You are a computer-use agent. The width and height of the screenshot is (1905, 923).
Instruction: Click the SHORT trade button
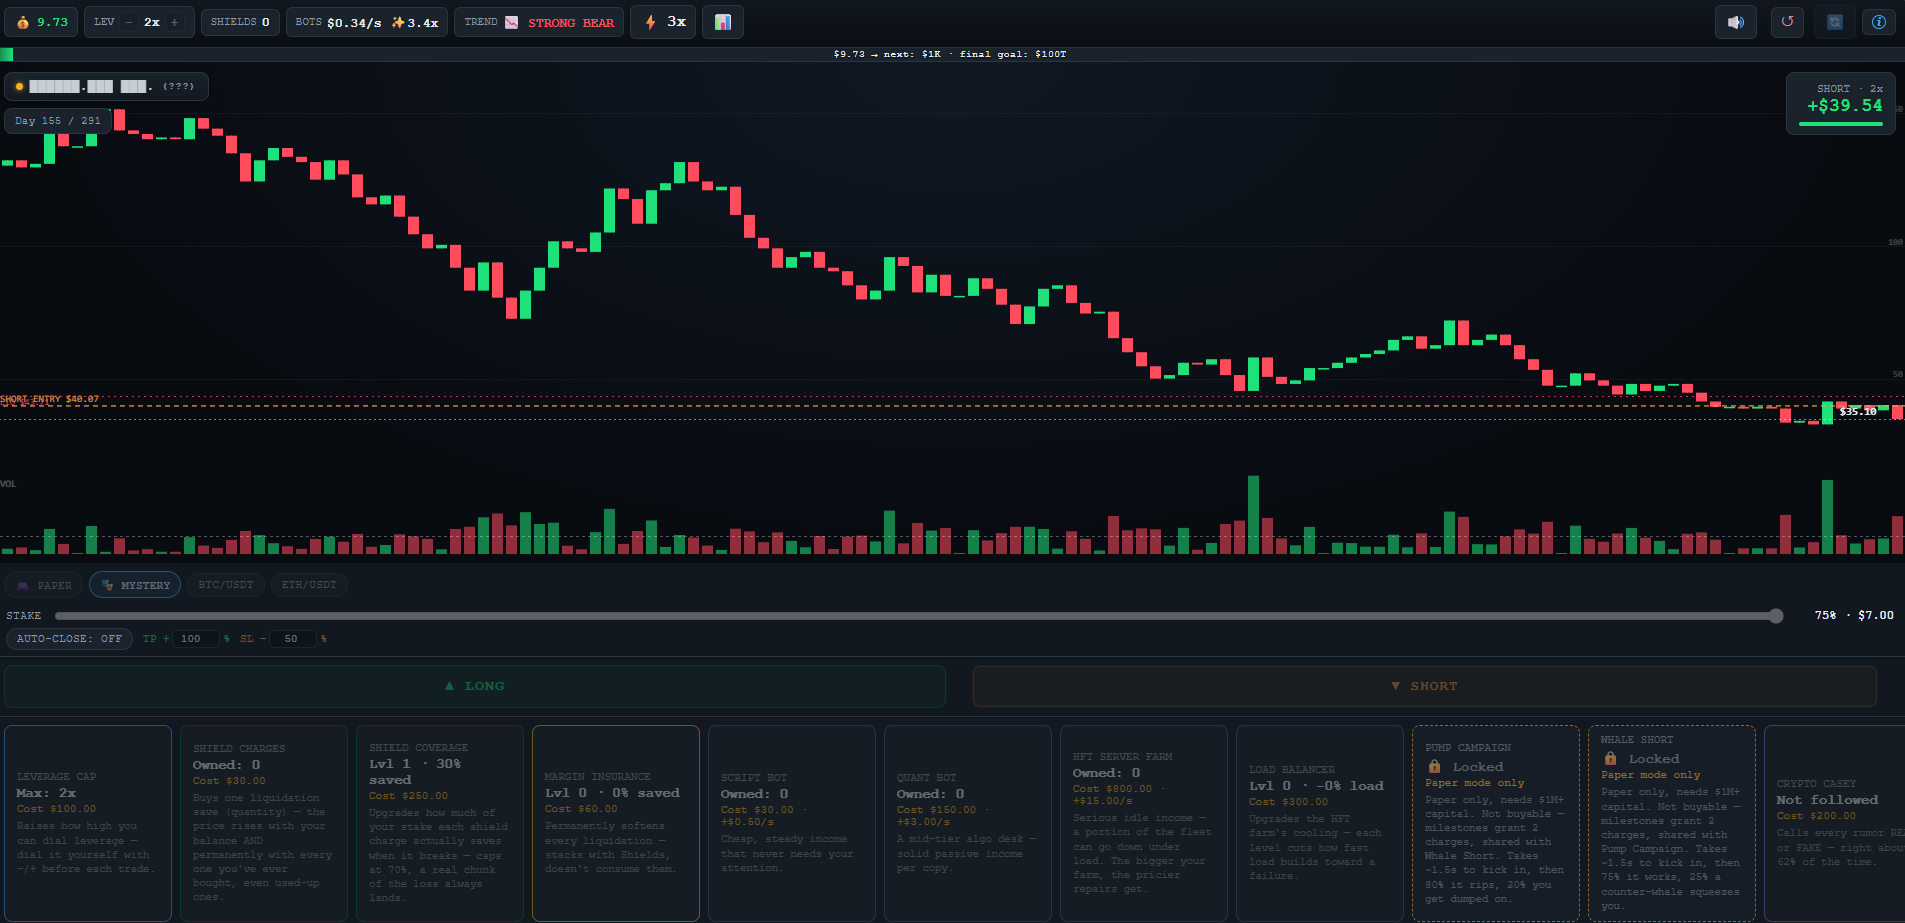click(x=1424, y=686)
